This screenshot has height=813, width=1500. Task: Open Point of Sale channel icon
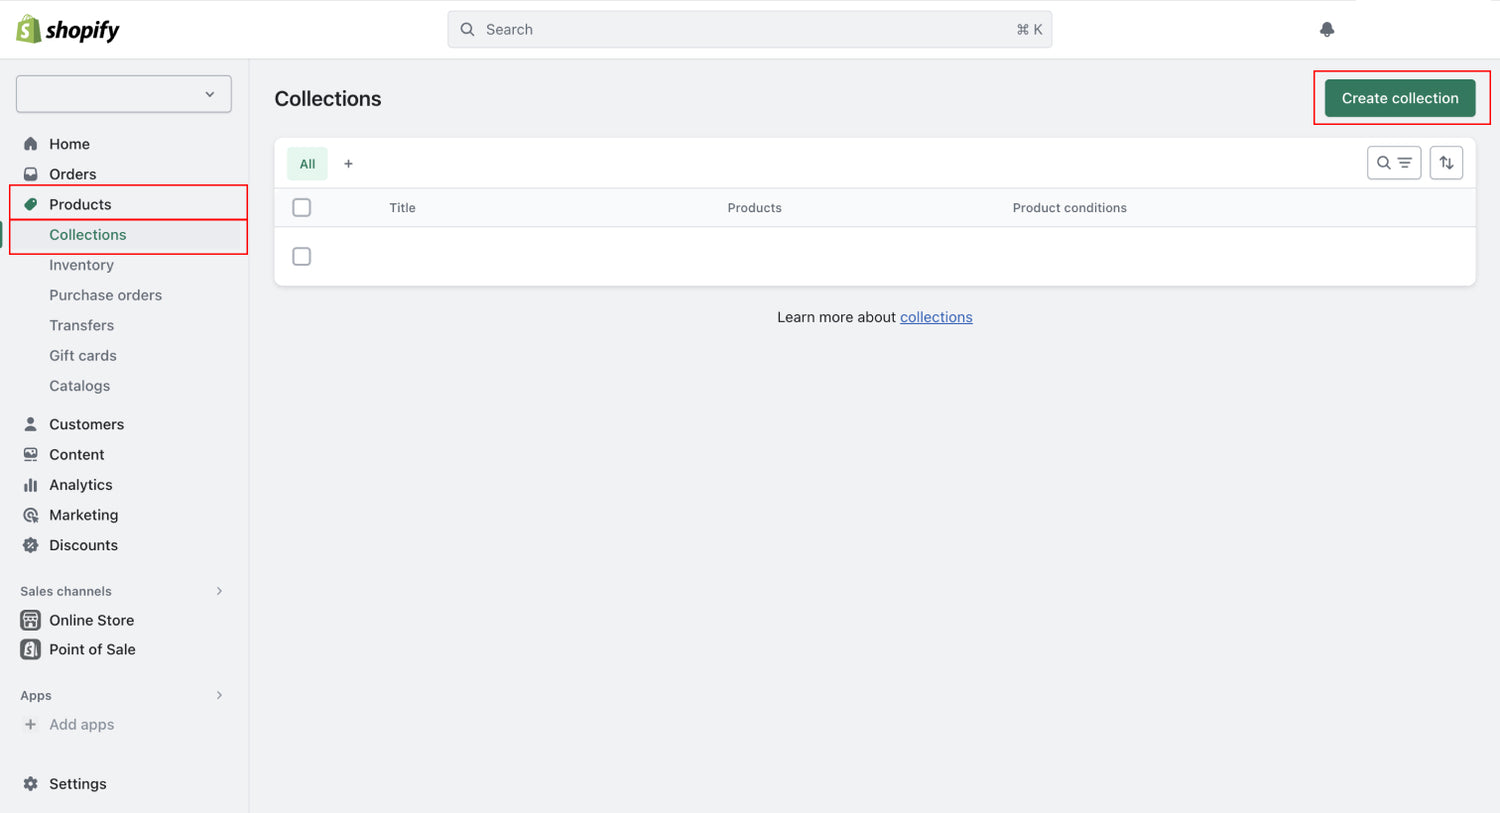(31, 649)
